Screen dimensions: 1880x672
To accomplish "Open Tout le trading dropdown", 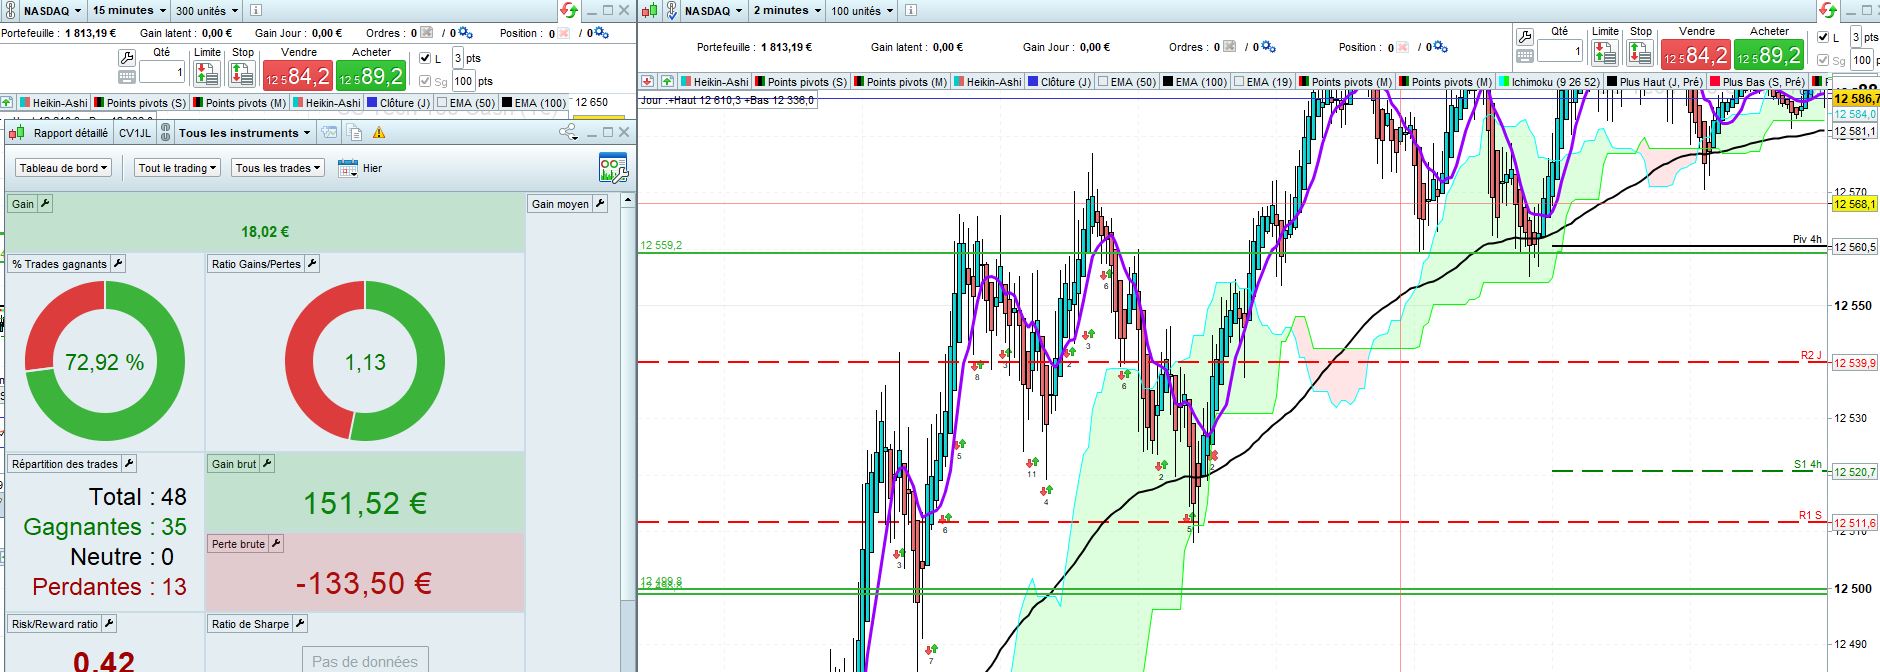I will (177, 168).
